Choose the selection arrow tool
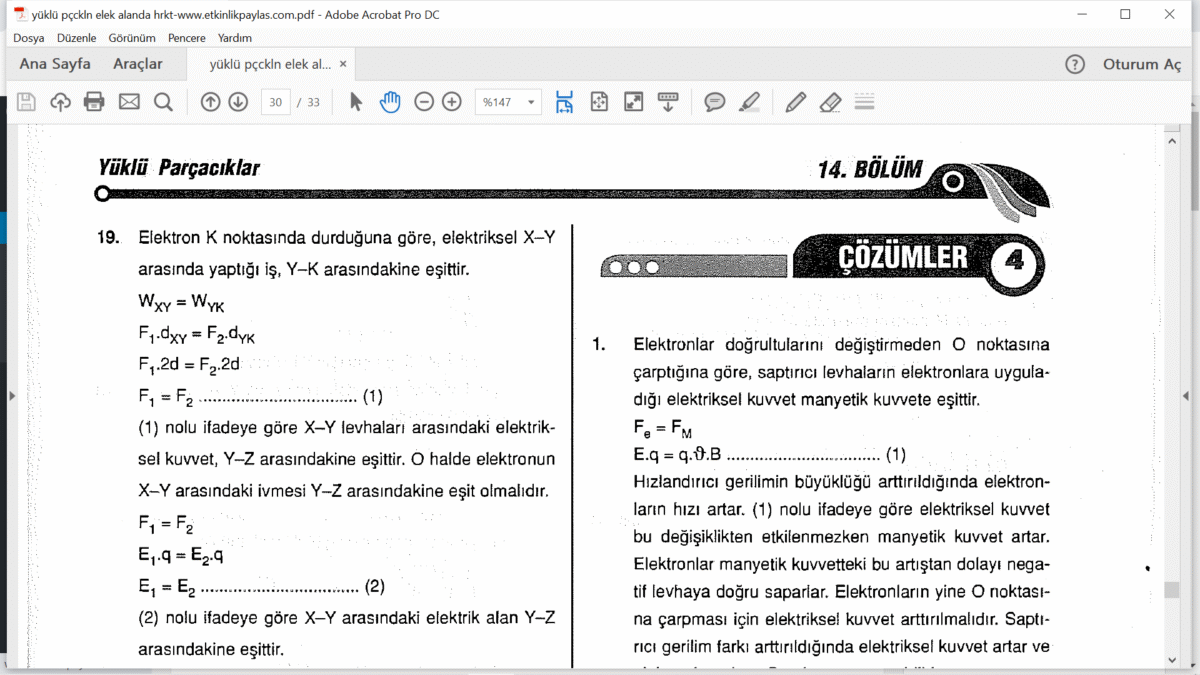This screenshot has height=675, width=1200. click(355, 102)
